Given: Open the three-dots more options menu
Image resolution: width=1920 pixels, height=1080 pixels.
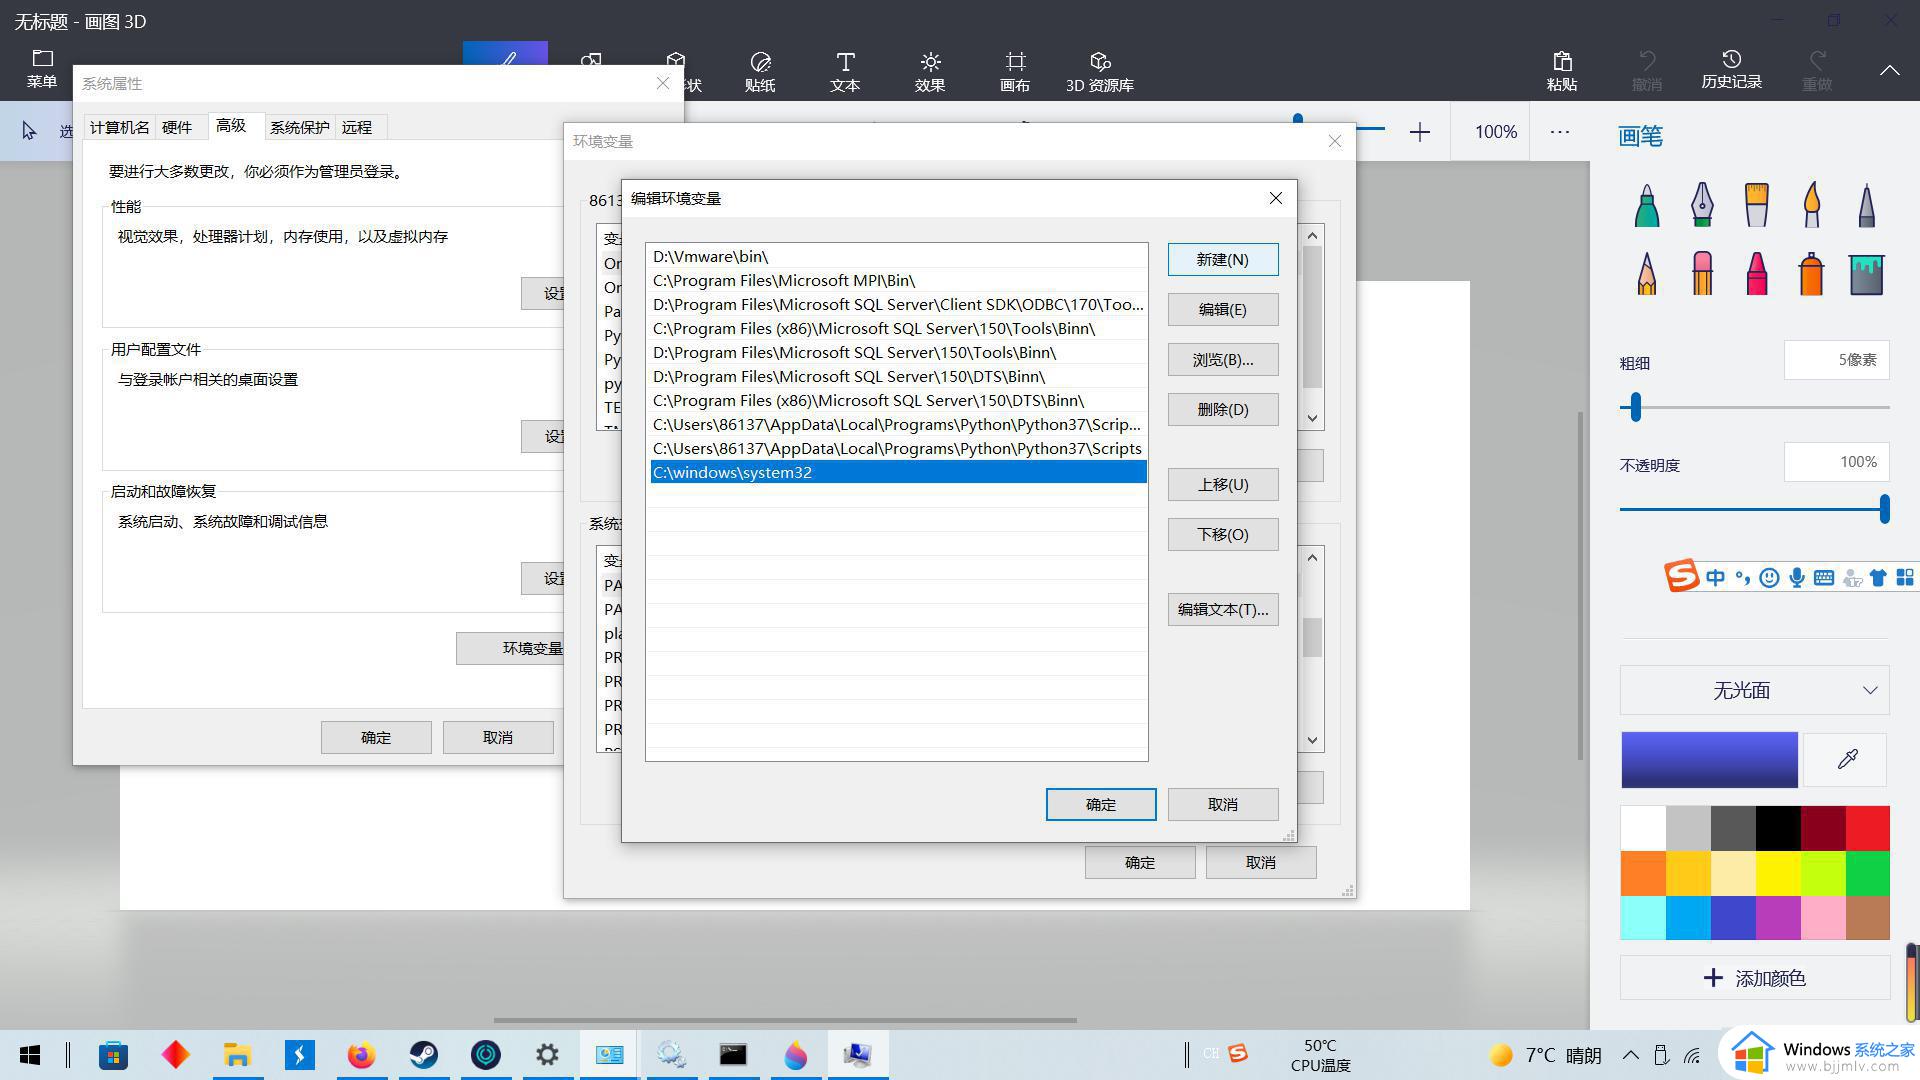Looking at the screenshot, I should tap(1560, 132).
